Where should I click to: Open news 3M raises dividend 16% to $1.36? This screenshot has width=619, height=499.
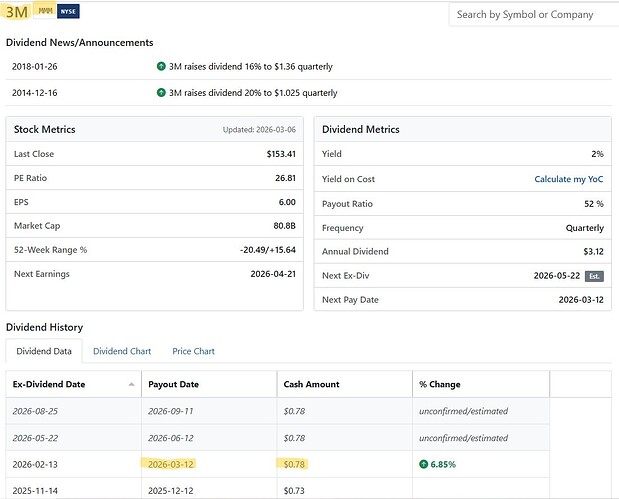pyautogui.click(x=251, y=66)
